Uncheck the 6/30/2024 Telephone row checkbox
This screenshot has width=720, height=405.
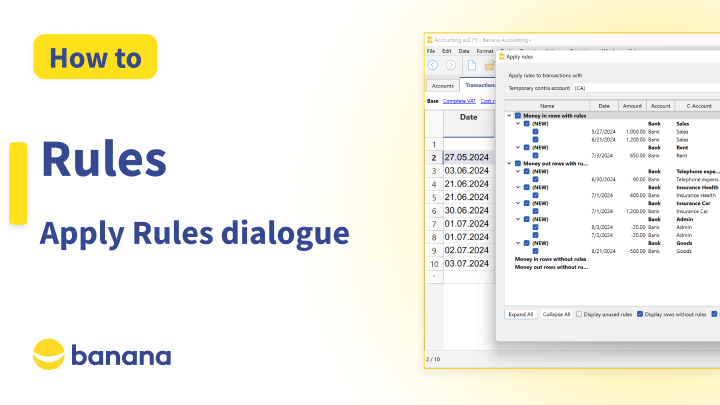[535, 180]
